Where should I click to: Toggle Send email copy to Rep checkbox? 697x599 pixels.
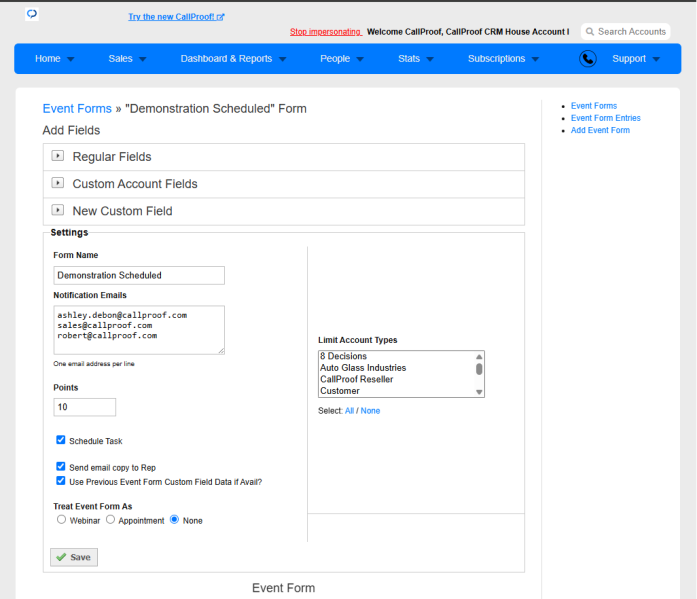pyautogui.click(x=61, y=467)
